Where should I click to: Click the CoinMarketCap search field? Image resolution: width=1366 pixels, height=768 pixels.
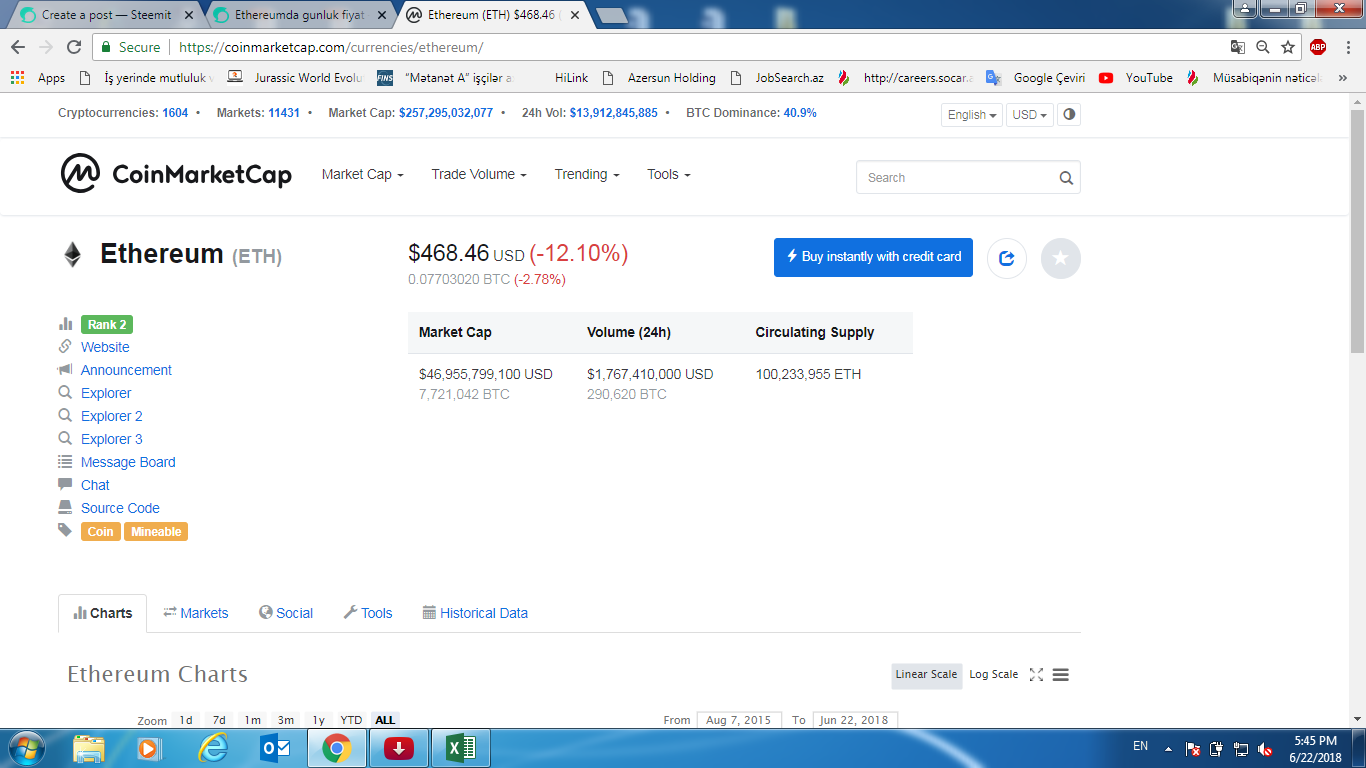(x=968, y=178)
